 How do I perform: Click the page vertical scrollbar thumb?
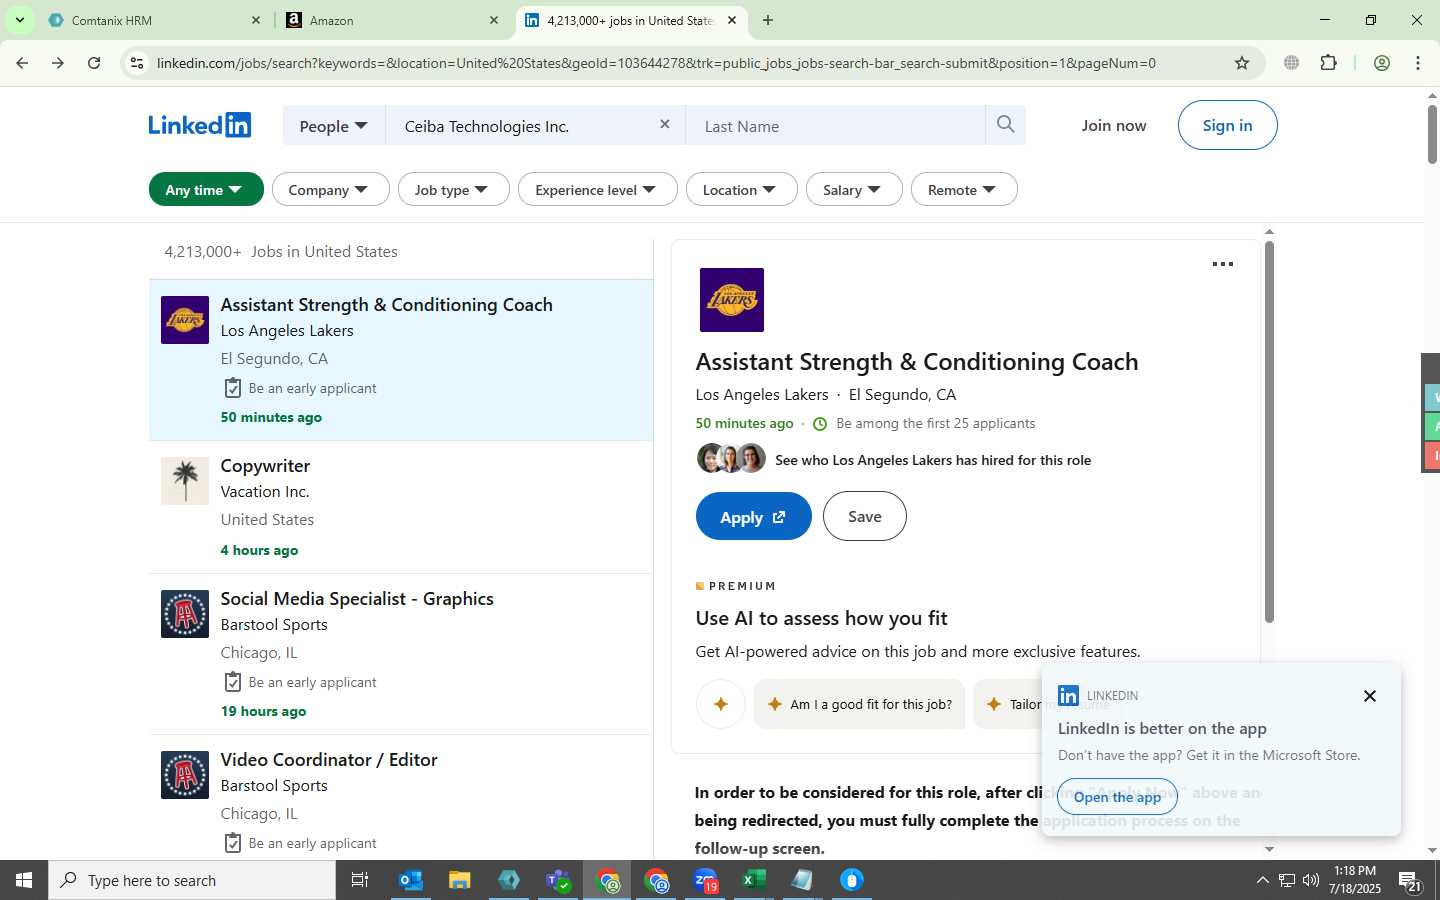coord(1432,133)
